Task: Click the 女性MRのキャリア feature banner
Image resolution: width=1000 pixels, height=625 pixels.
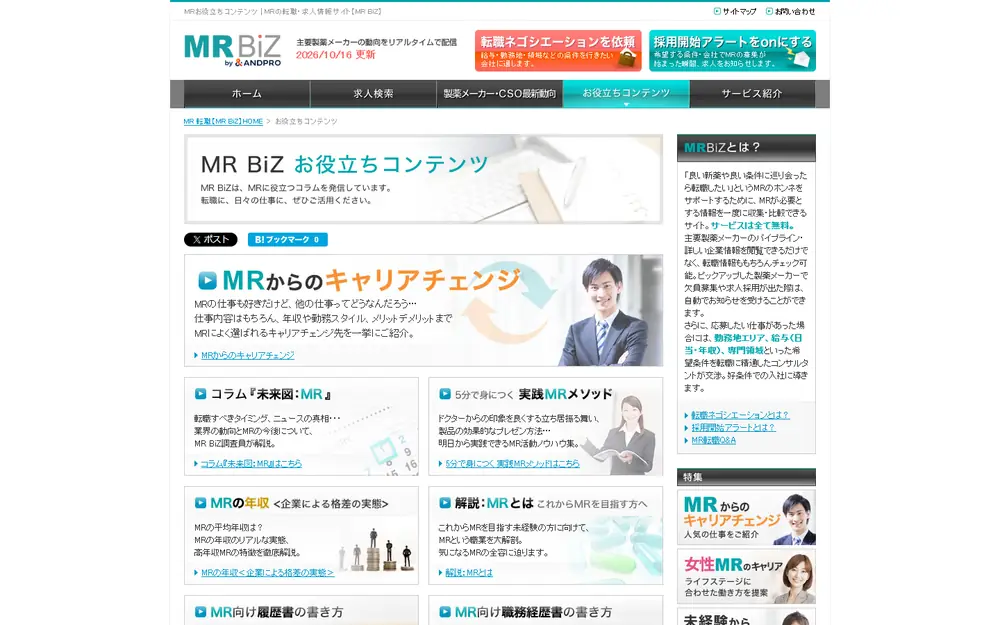Action: click(x=746, y=577)
